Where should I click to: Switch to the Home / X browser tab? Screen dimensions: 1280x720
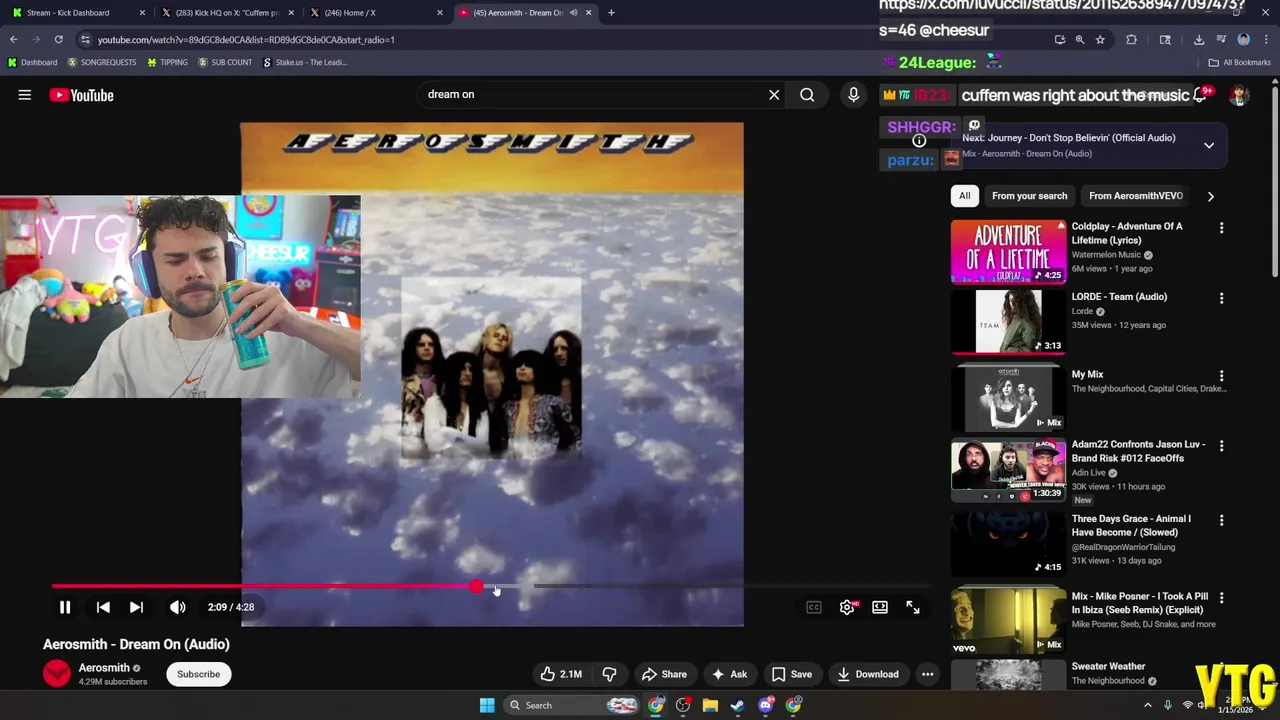pos(375,13)
